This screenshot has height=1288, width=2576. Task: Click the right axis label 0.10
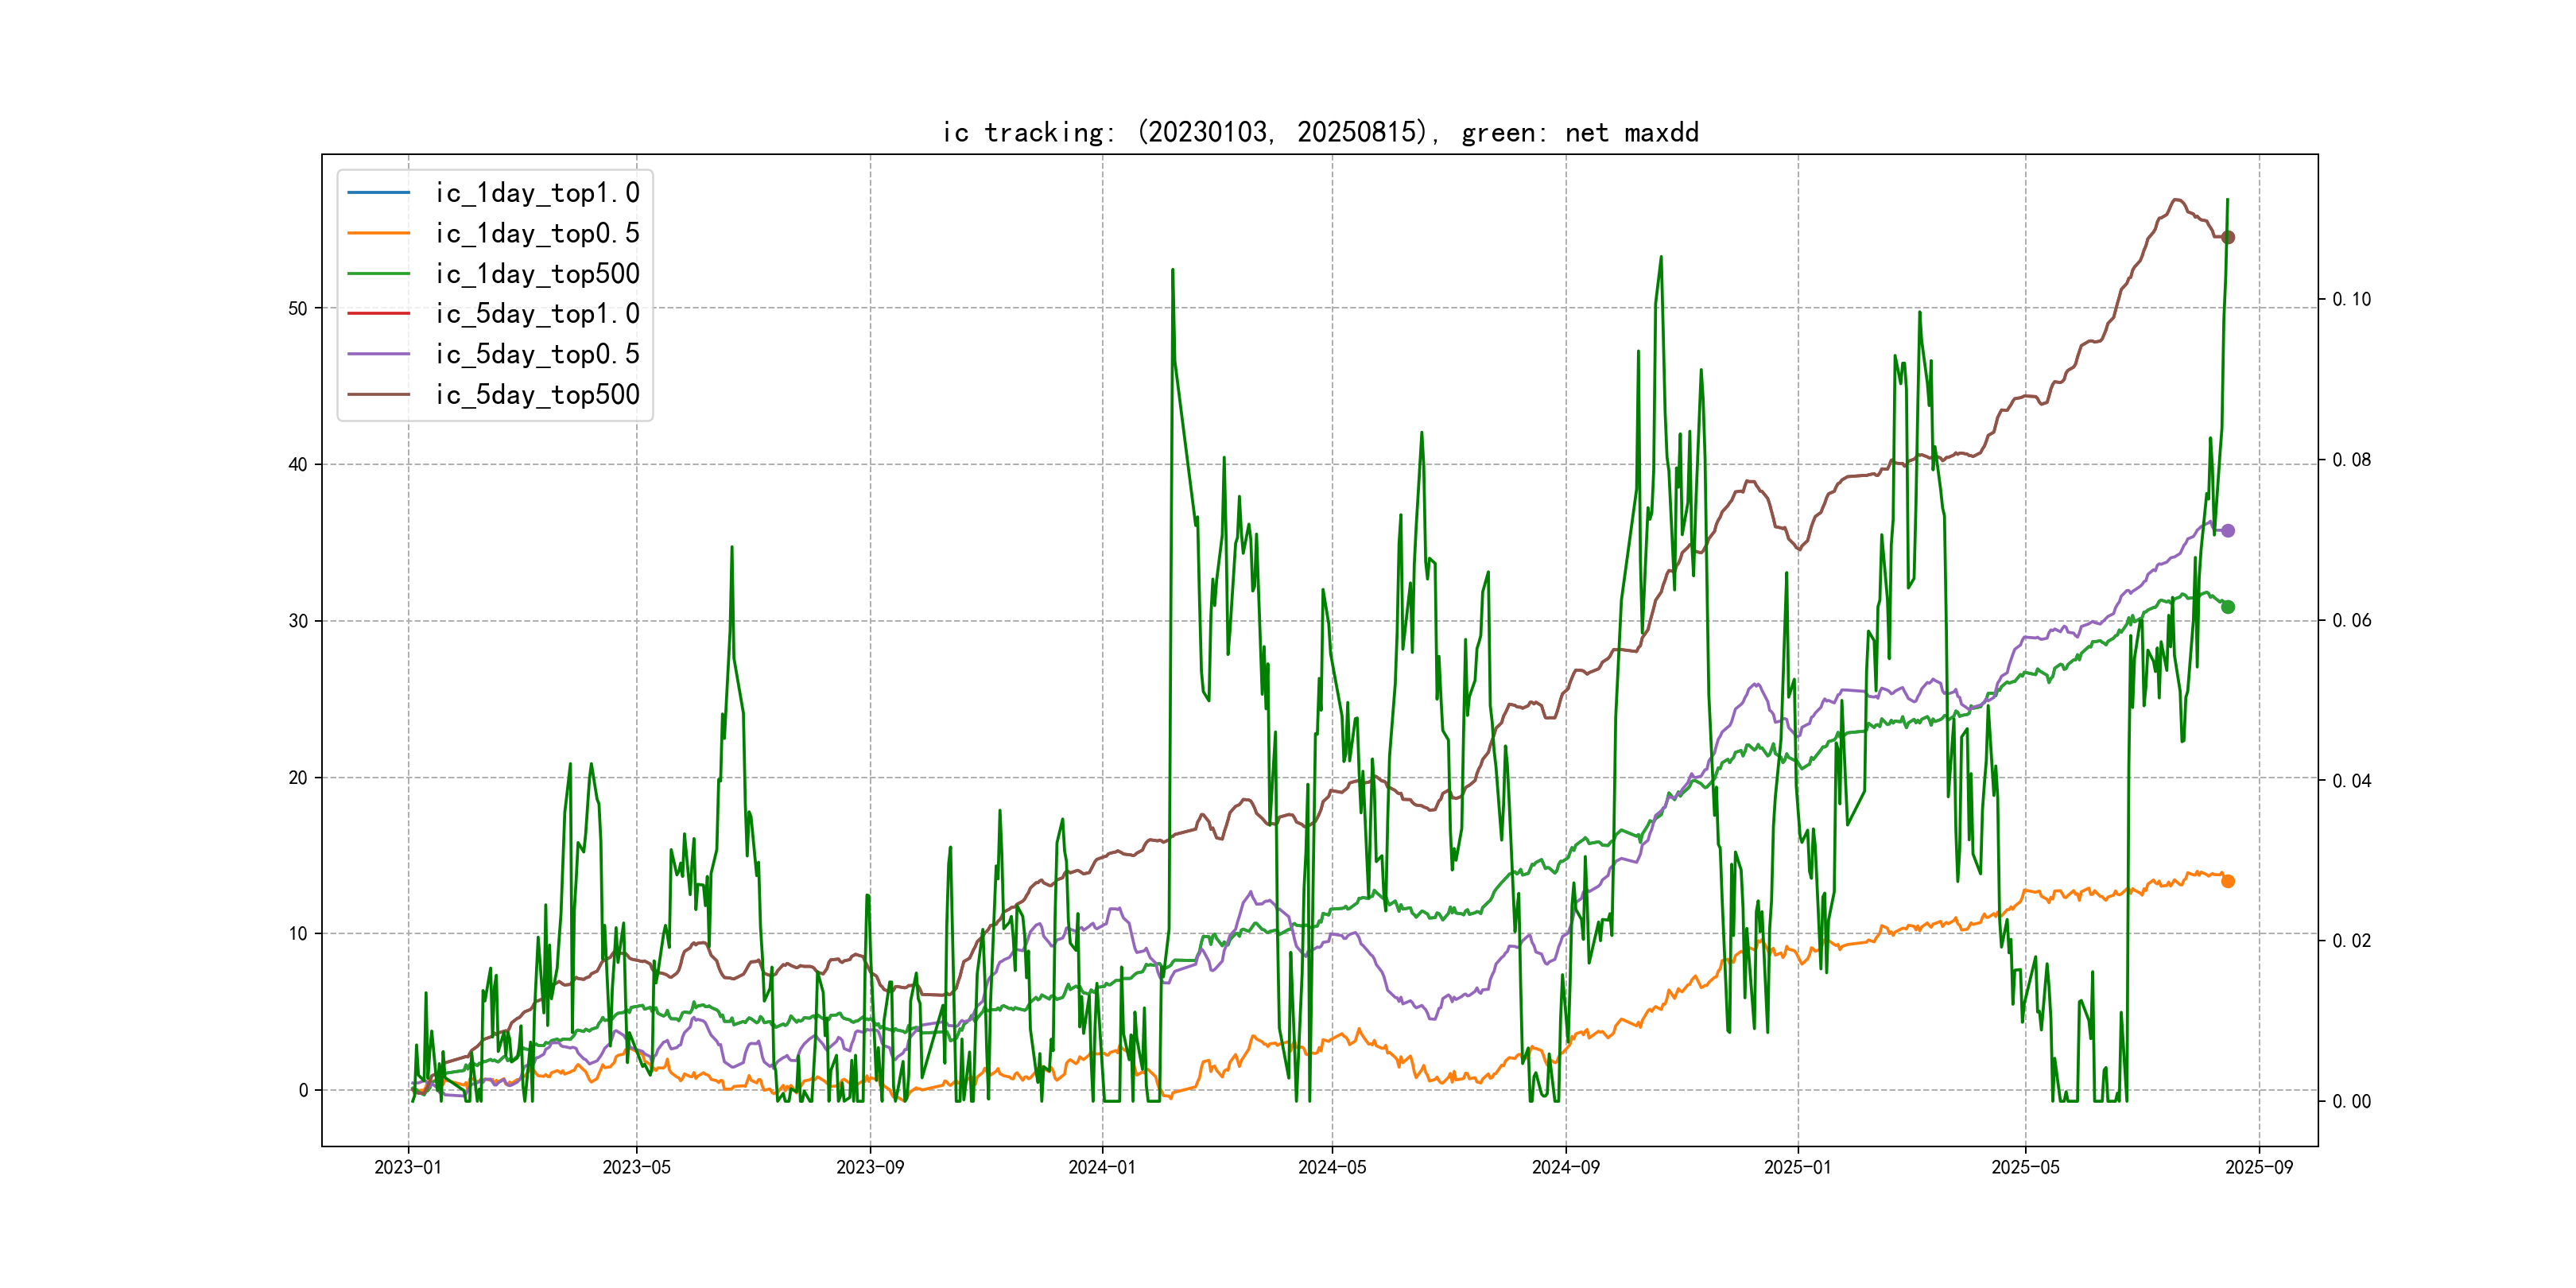pos(2351,299)
